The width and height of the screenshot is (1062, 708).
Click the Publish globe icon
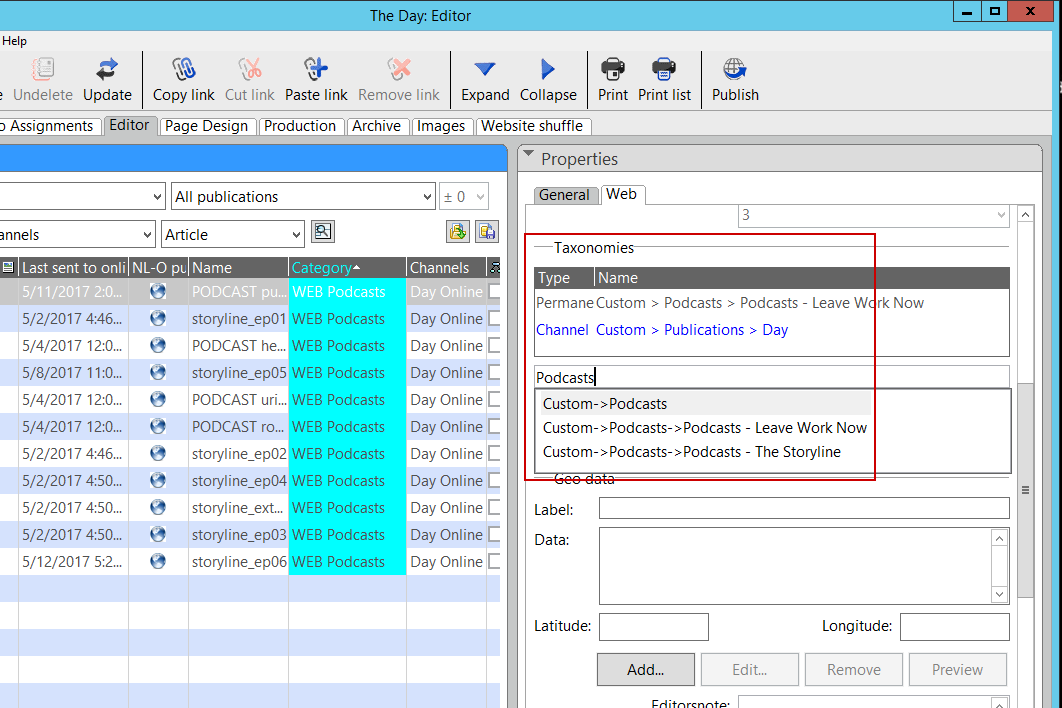click(x=735, y=69)
